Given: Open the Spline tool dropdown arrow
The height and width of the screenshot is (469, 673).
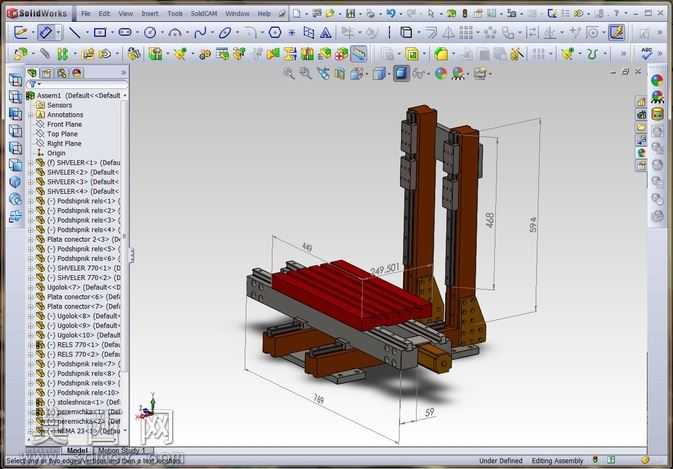Looking at the screenshot, I should (211, 33).
